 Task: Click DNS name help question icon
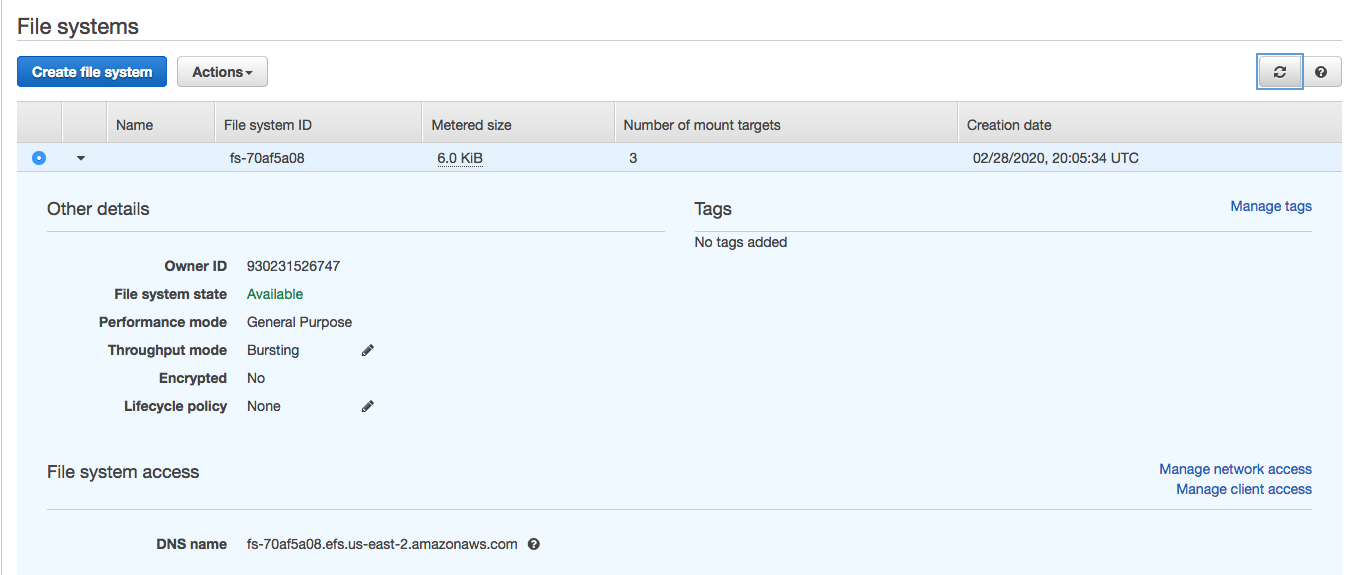pyautogui.click(x=534, y=544)
